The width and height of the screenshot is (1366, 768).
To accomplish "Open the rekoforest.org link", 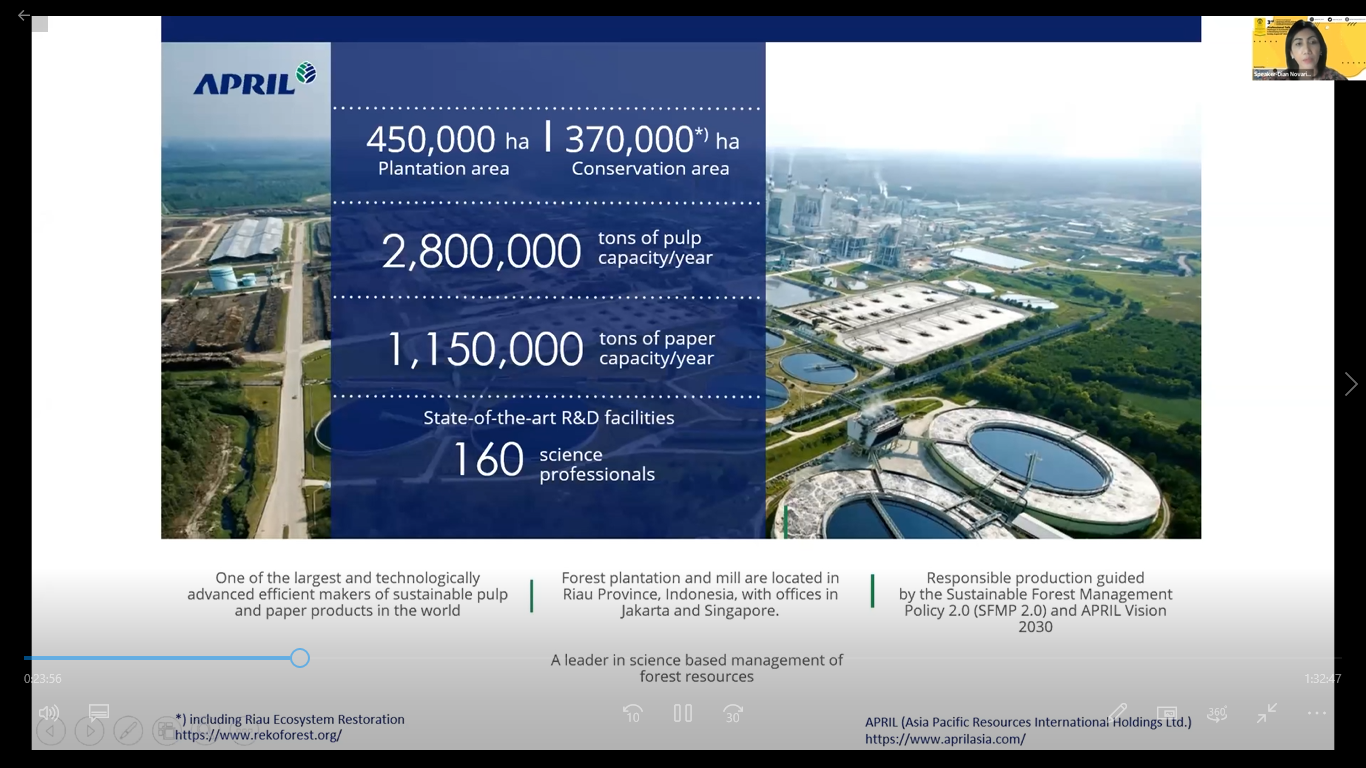I will 258,735.
